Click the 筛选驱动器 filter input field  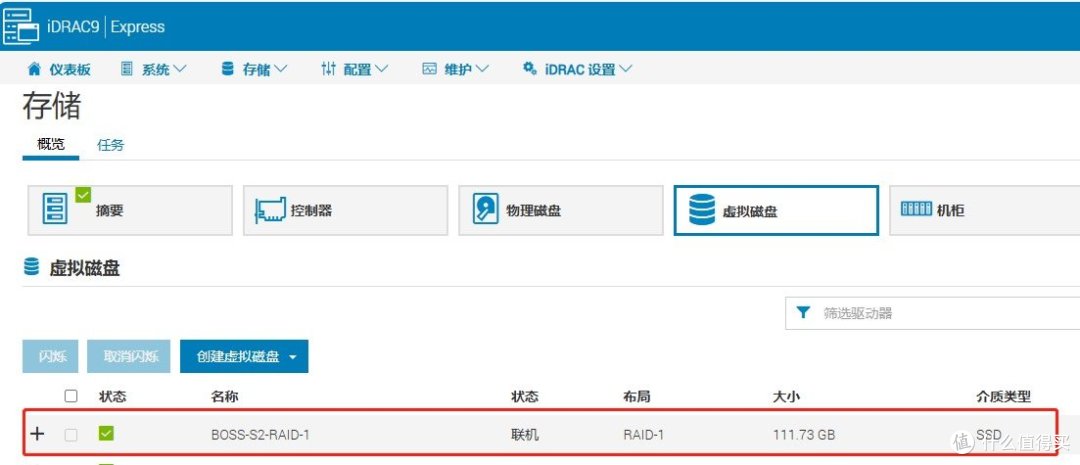(933, 313)
